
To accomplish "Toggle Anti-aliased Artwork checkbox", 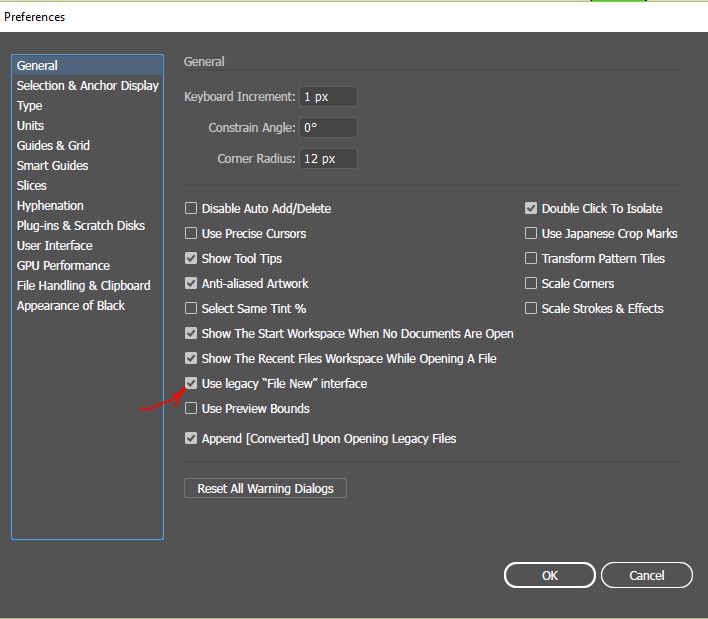I will [x=191, y=284].
